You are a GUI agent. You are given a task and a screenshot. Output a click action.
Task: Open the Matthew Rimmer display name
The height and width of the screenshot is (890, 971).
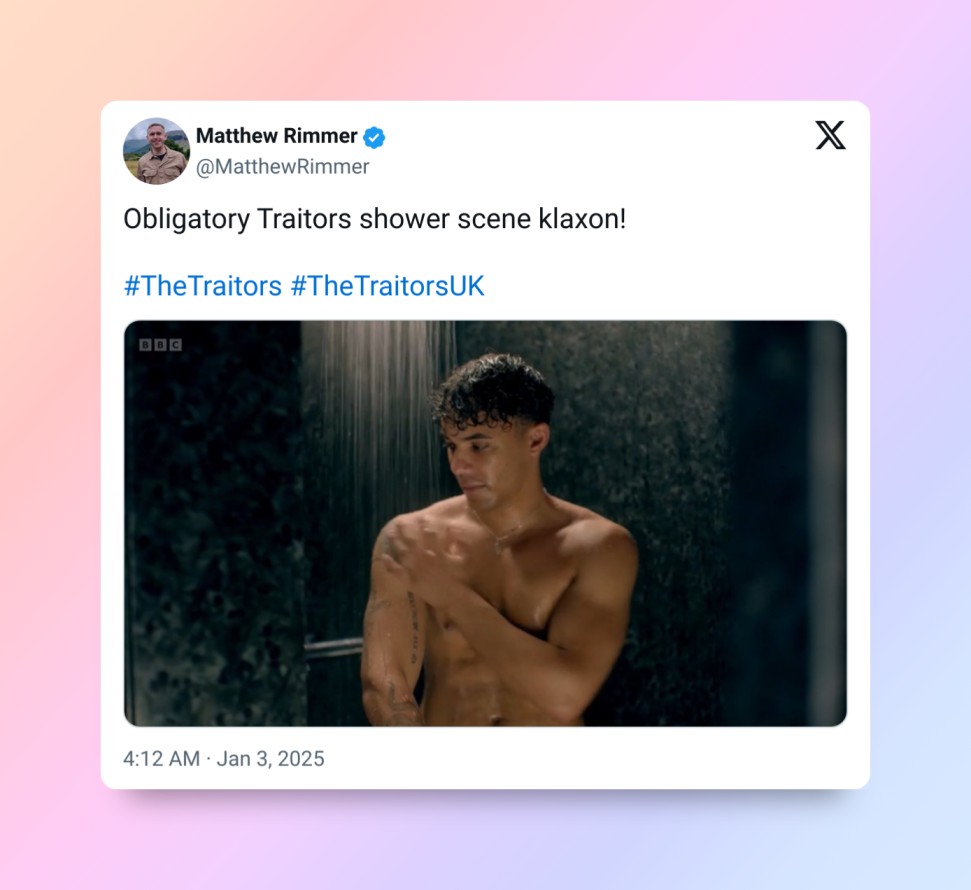[x=276, y=136]
